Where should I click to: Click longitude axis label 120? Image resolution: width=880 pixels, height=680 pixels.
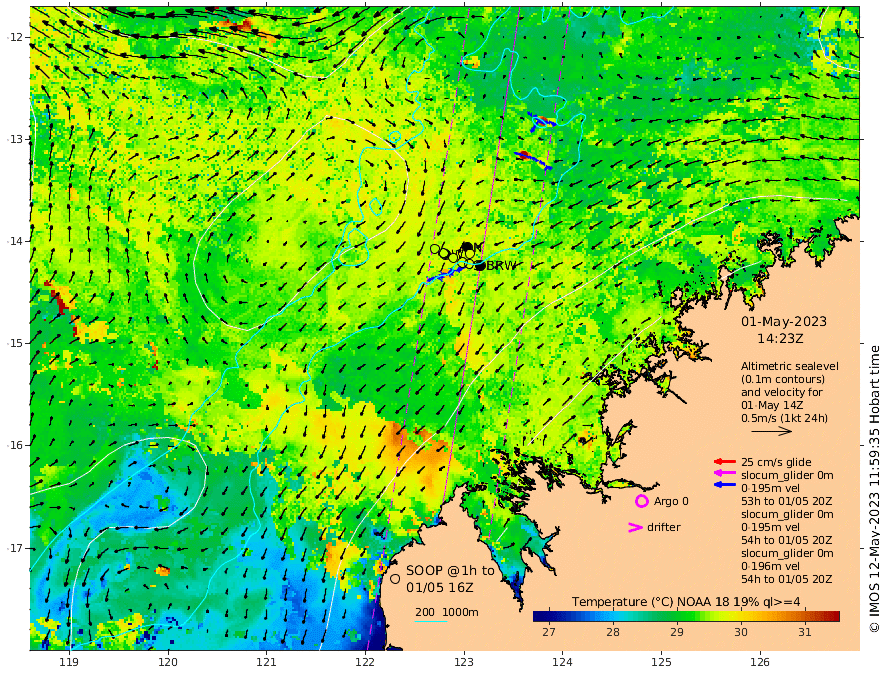(x=168, y=663)
